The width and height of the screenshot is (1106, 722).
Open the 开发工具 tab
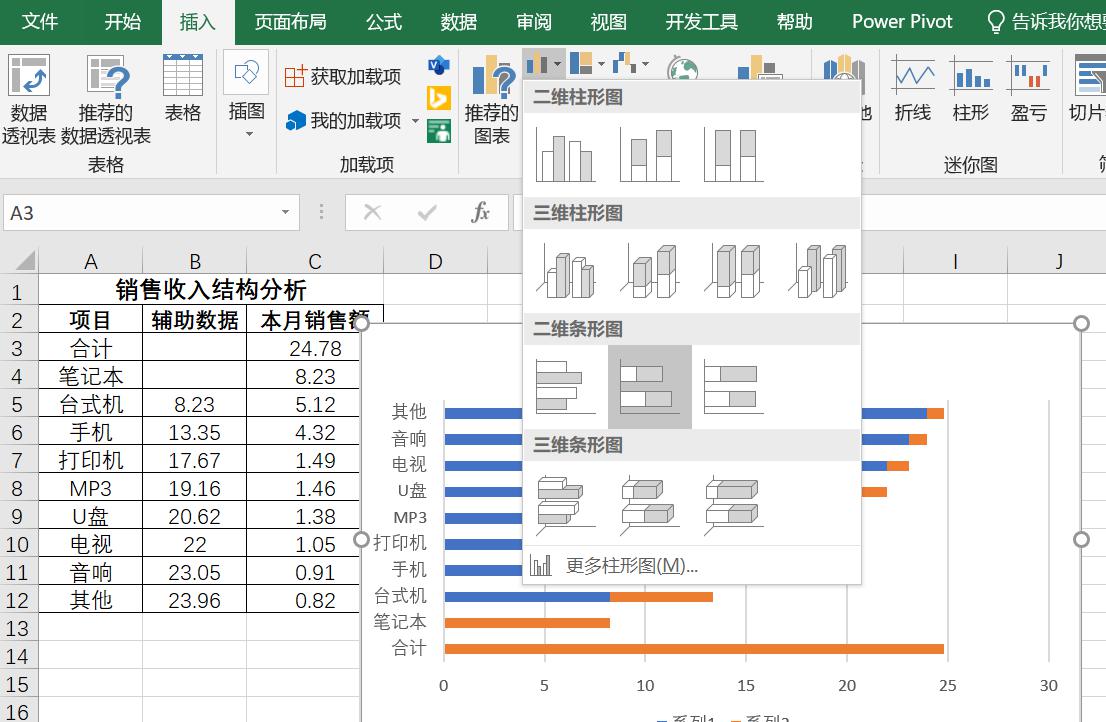(702, 22)
